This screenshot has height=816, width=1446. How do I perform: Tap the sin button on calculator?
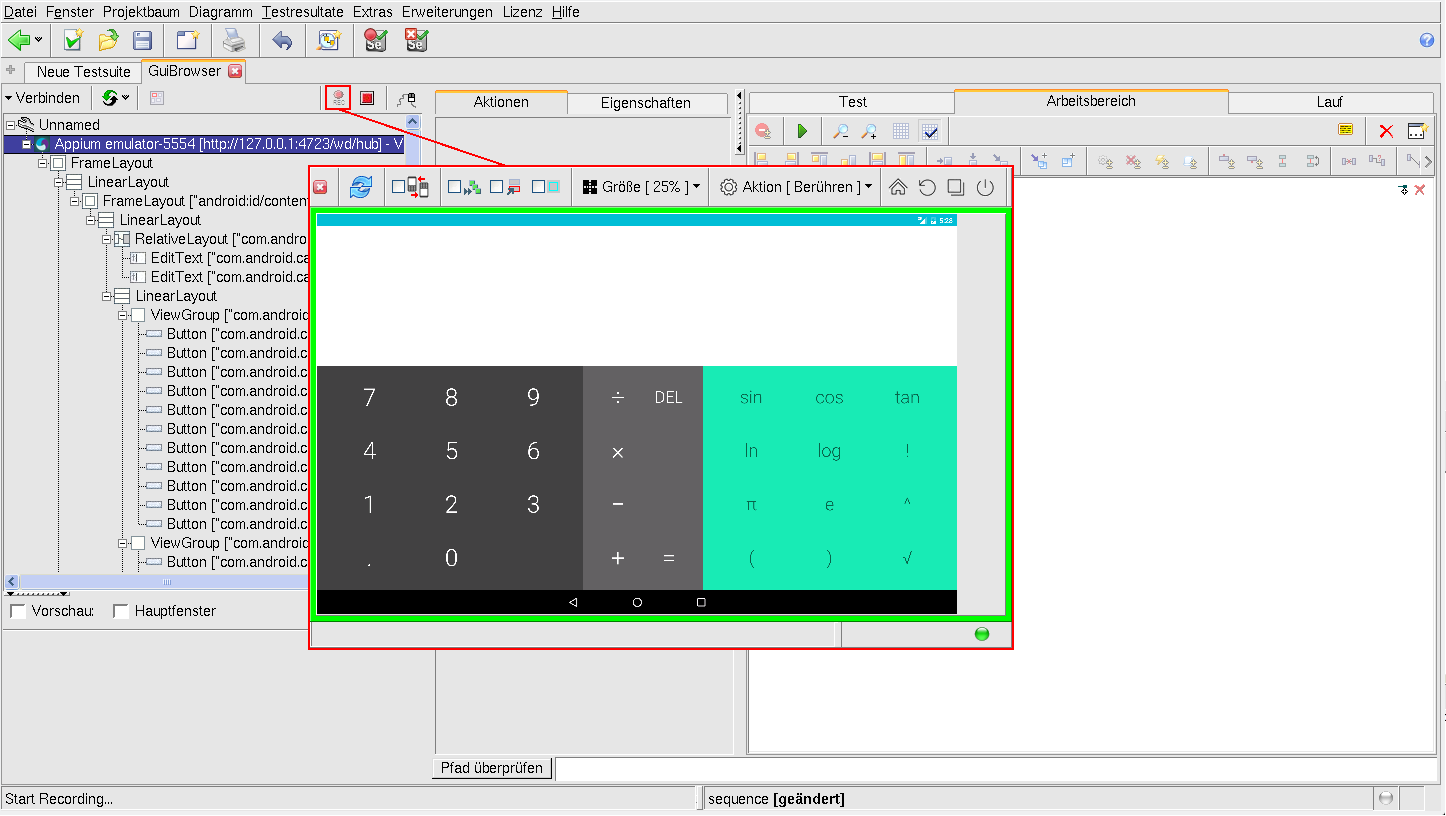pyautogui.click(x=751, y=397)
